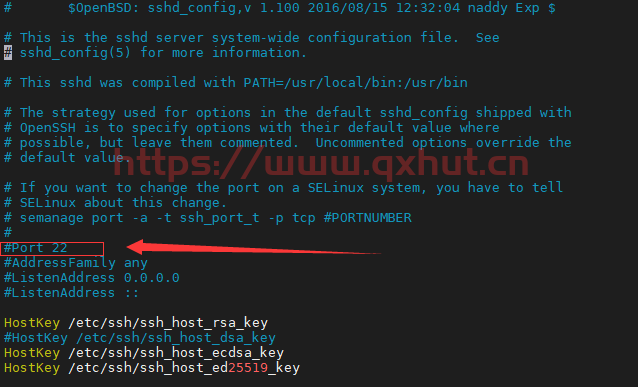Click the #ListenAddress :: line
The image size is (638, 387).
point(72,293)
